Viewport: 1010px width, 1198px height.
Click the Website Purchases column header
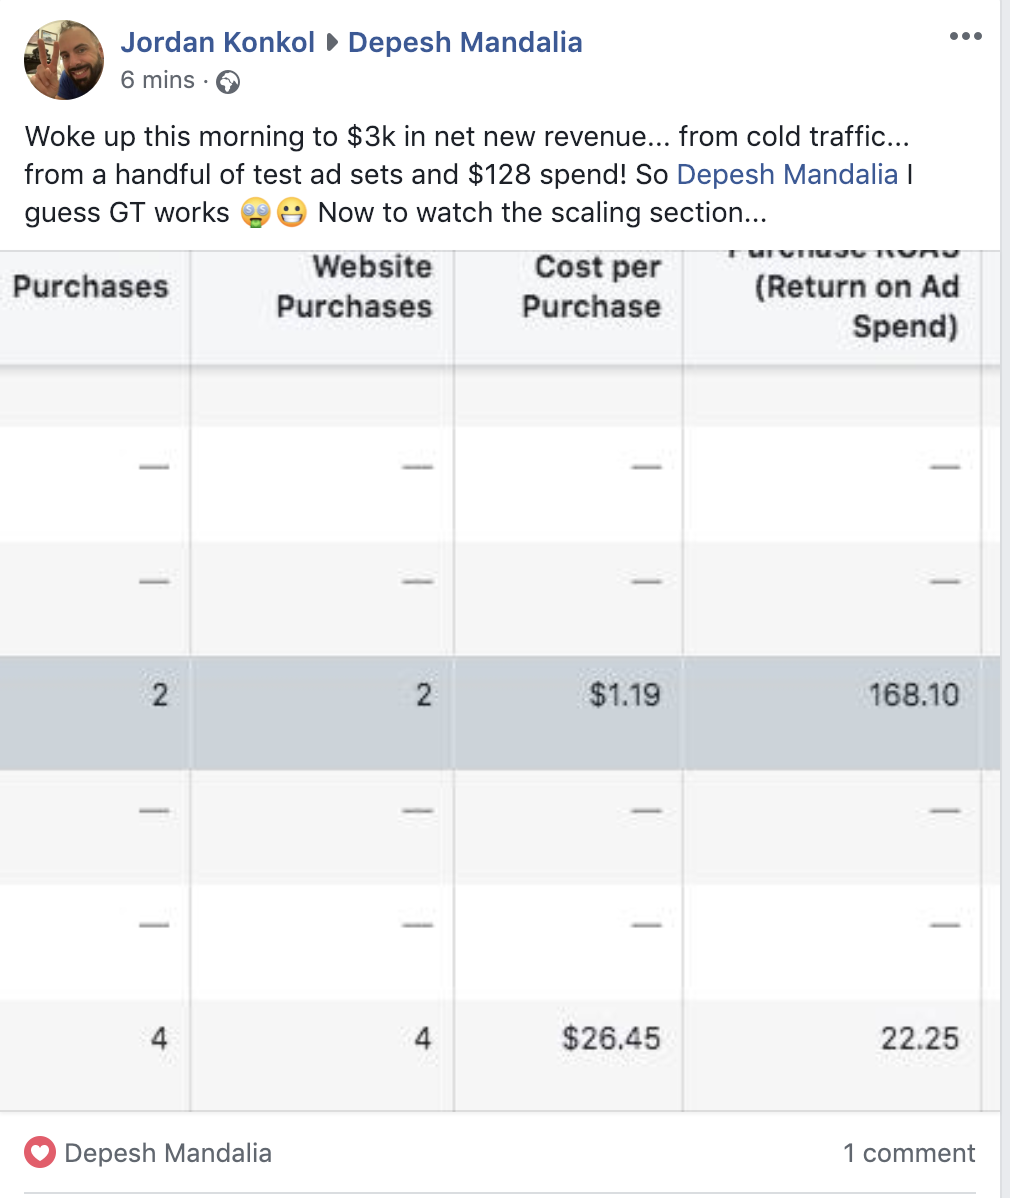pyautogui.click(x=354, y=287)
